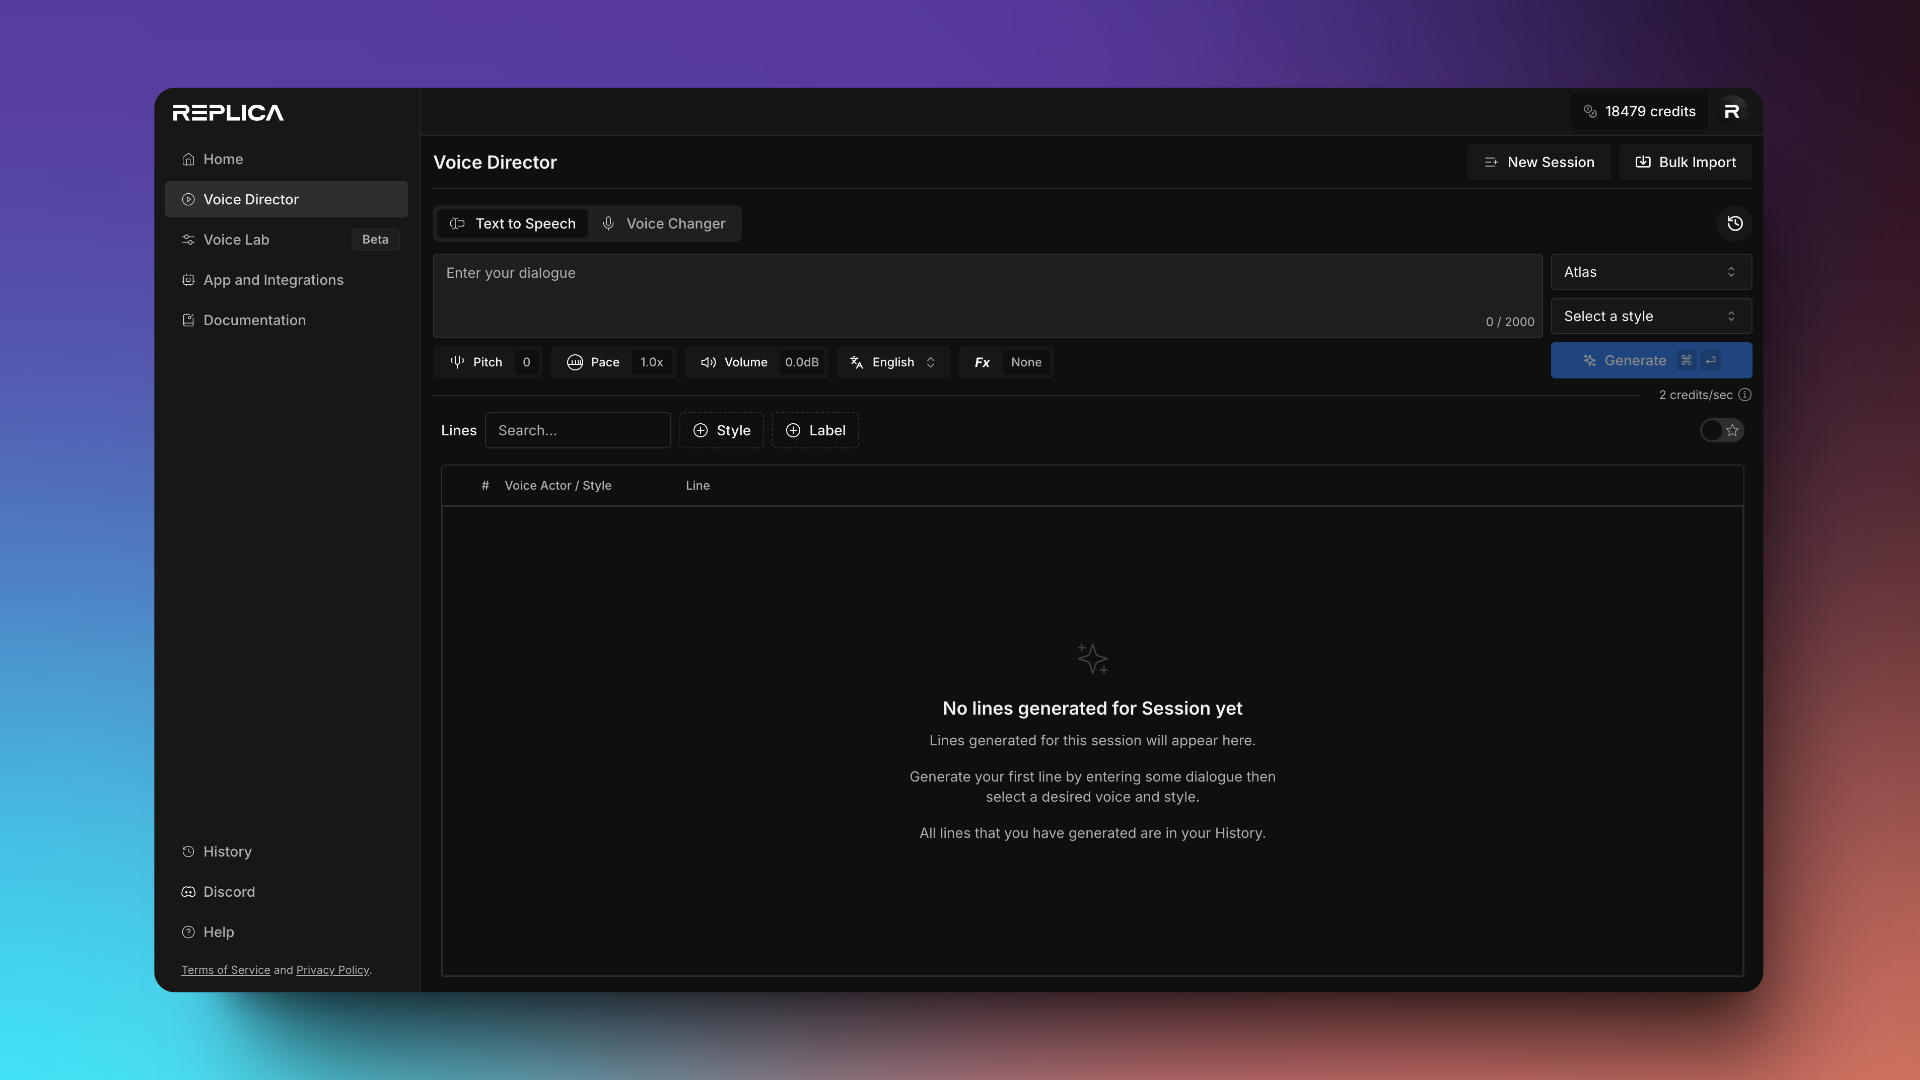Toggle the star favorites filter
The height and width of the screenshot is (1080, 1920).
point(1722,430)
